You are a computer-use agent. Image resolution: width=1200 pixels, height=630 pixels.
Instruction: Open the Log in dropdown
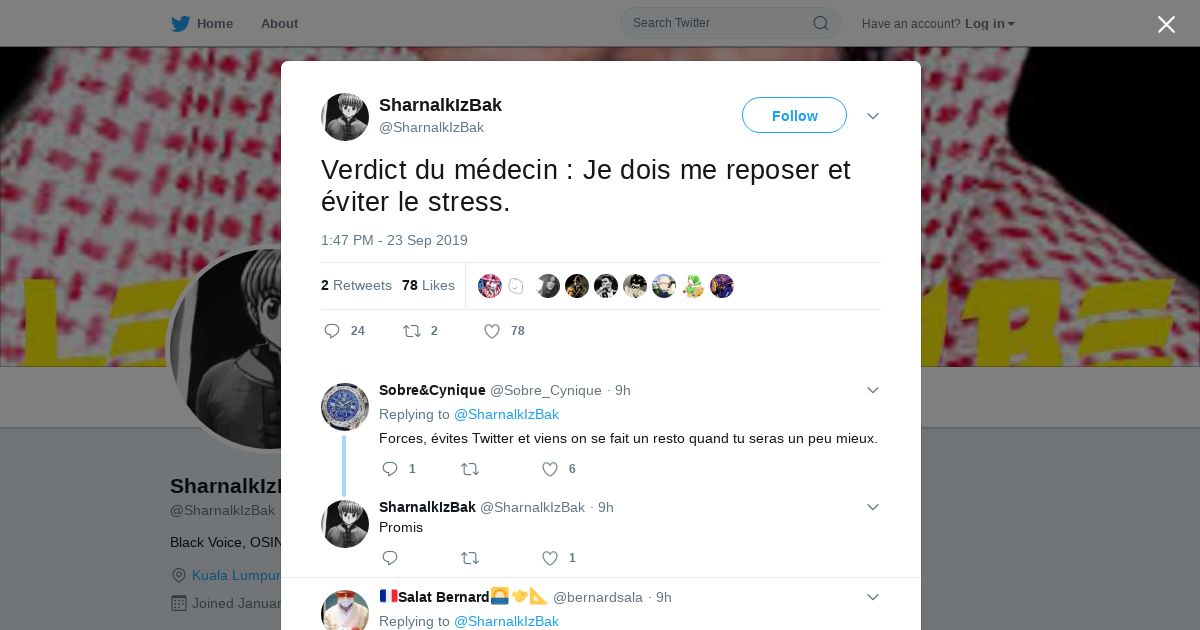point(990,24)
